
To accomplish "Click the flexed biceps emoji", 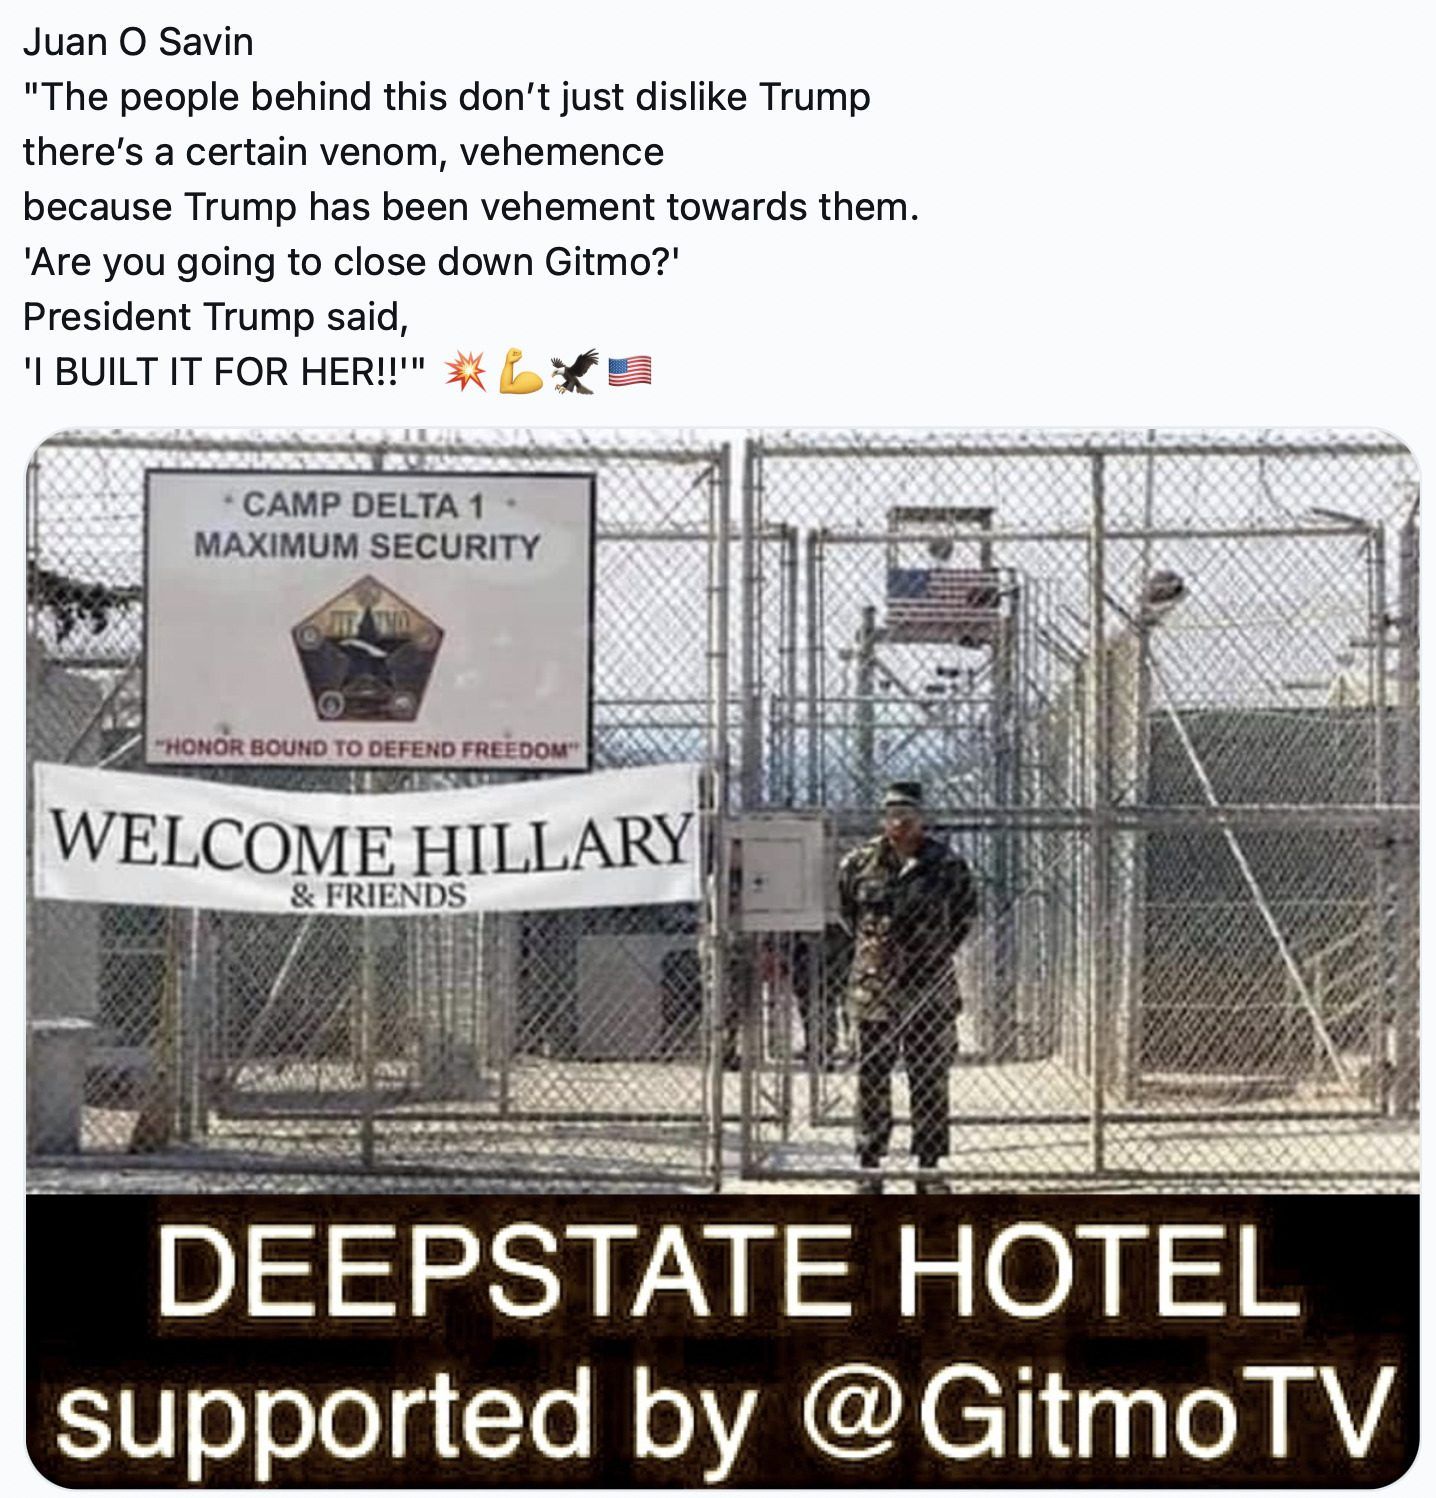I will pyautogui.click(x=520, y=371).
